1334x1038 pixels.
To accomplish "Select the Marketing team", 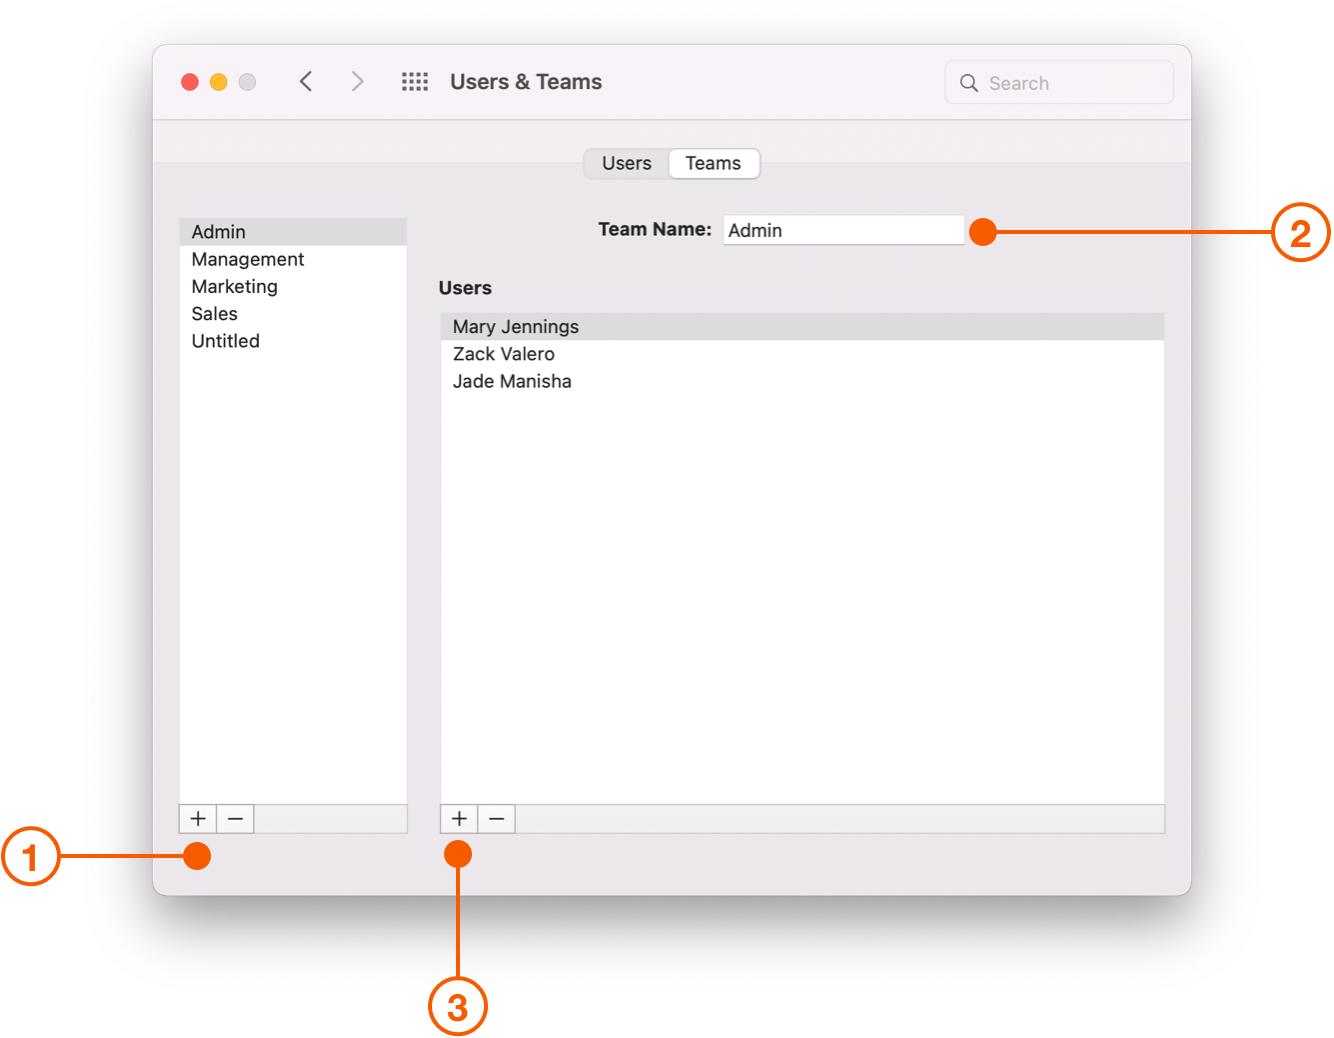I will click(x=235, y=286).
